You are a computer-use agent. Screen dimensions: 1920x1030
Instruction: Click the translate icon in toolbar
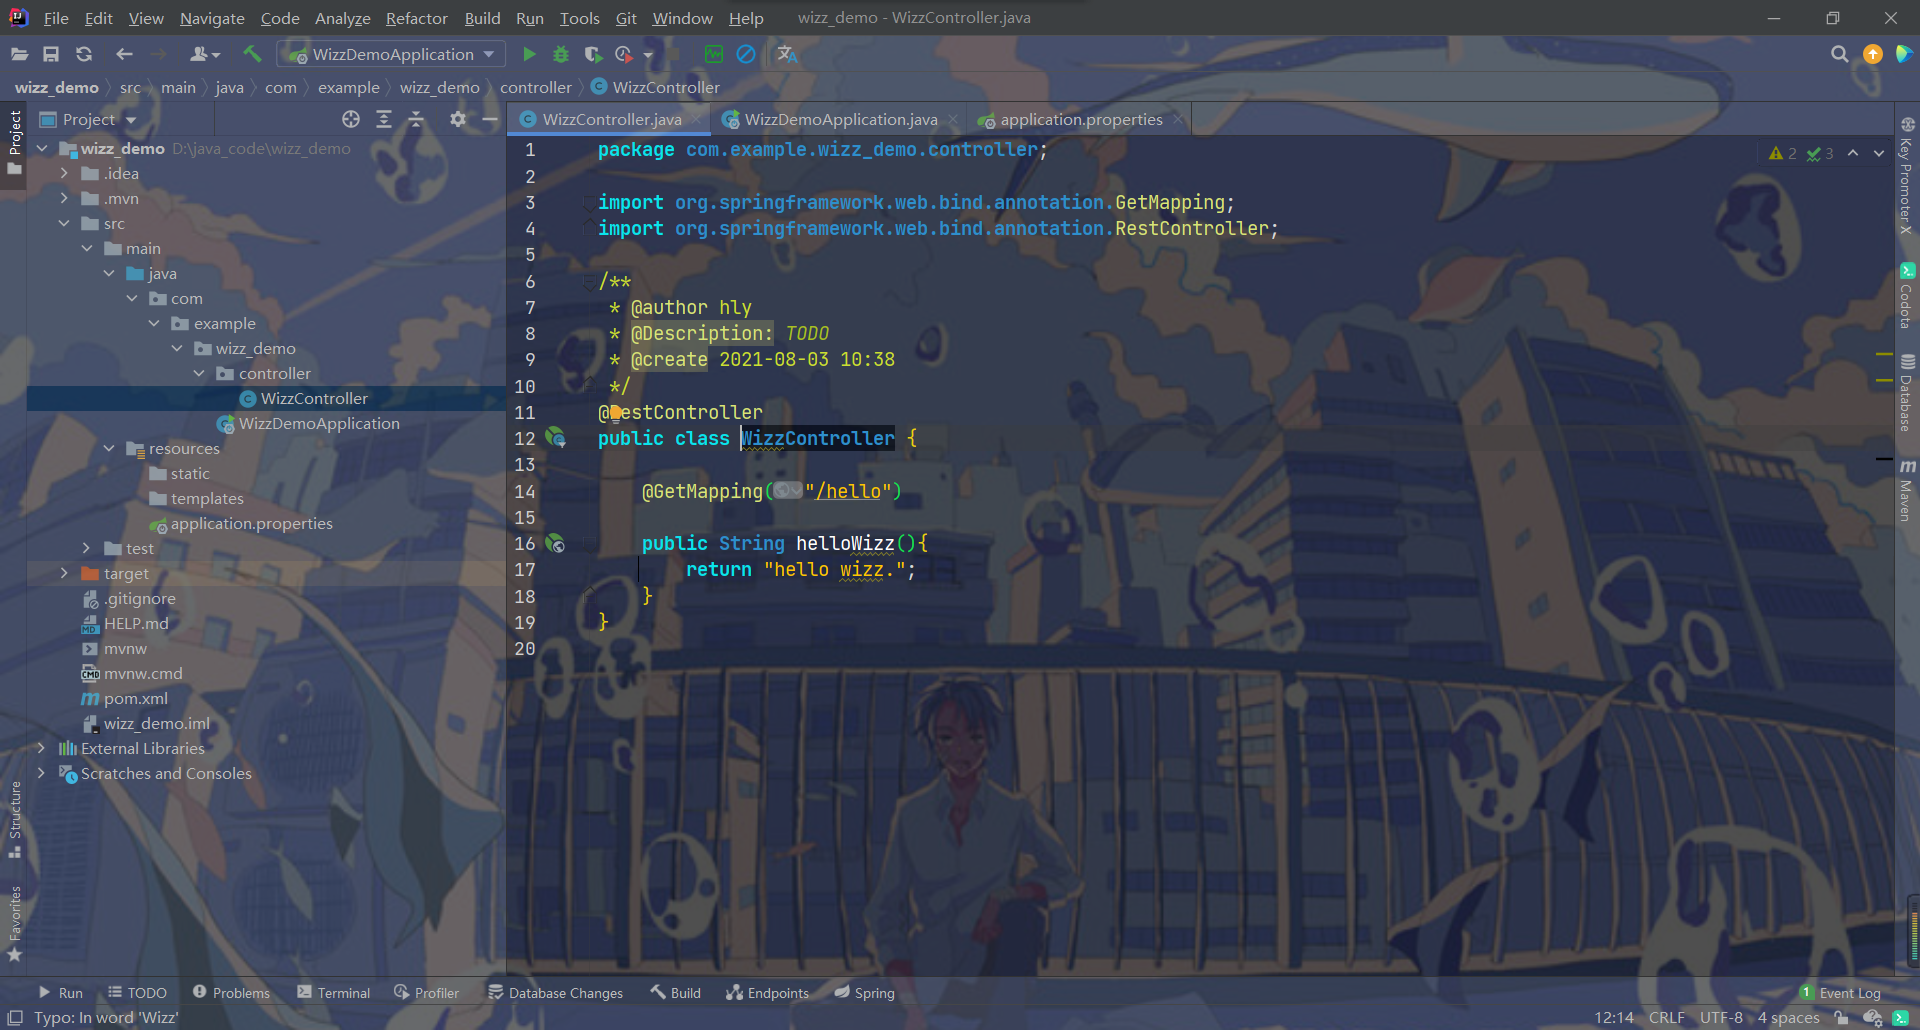tap(787, 54)
